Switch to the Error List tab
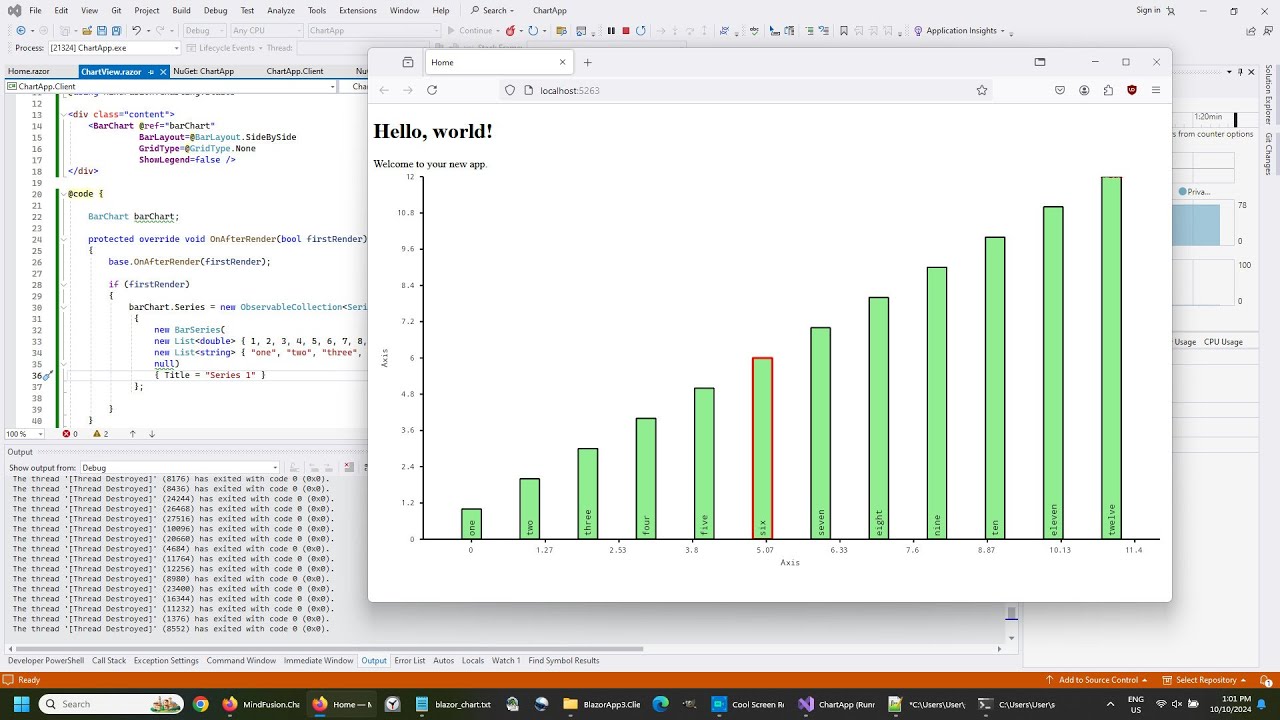Image resolution: width=1280 pixels, height=720 pixels. [409, 661]
